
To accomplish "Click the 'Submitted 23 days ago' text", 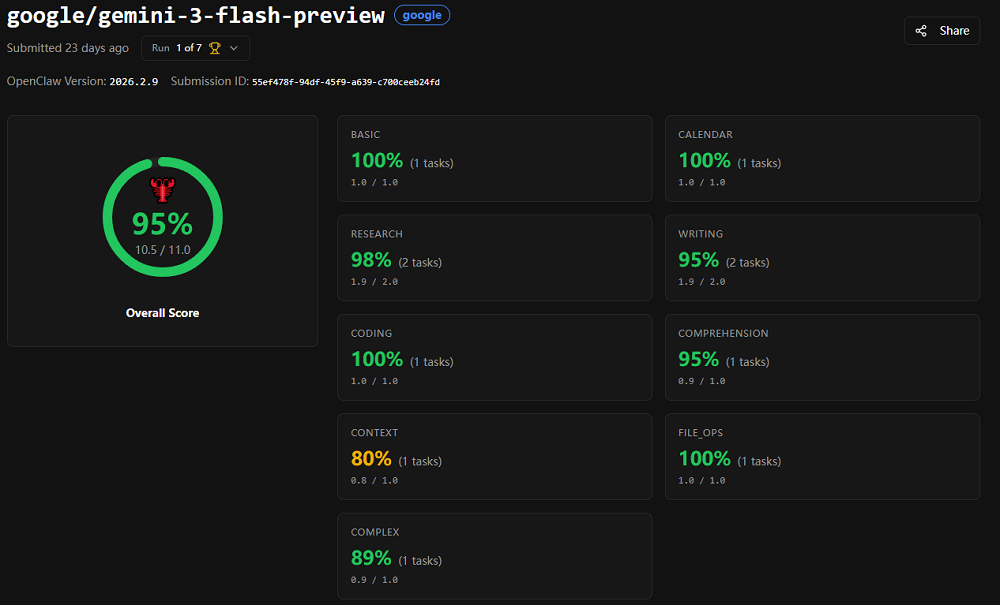I will point(68,48).
